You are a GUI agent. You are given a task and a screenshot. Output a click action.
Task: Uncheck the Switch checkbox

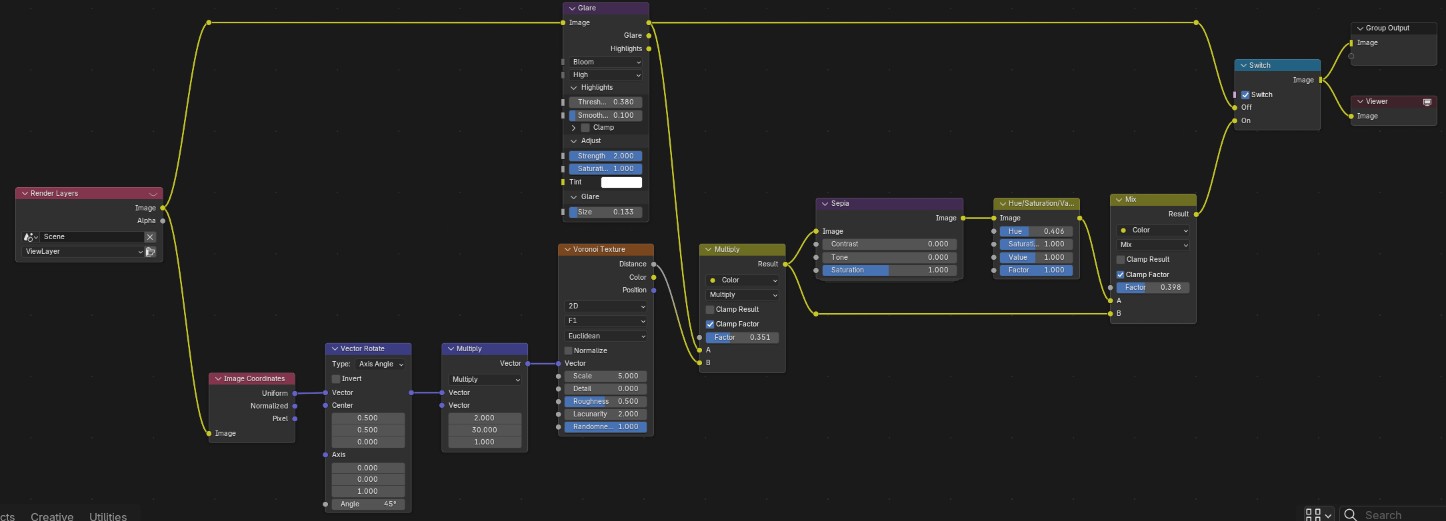coord(1245,95)
